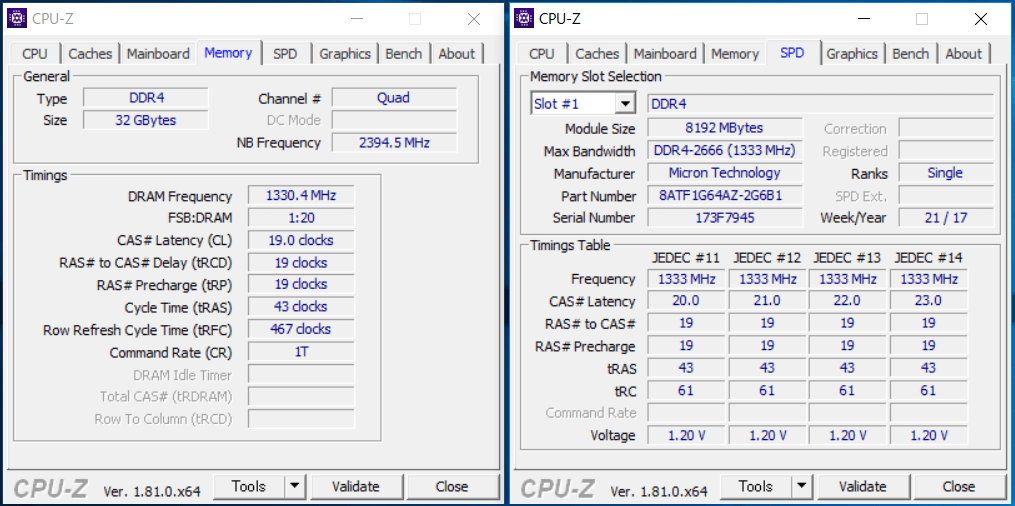Viewport: 1015px width, 506px height.
Task: Click JEDEC #13 CAS# Latency 22.0
Action: [847, 301]
